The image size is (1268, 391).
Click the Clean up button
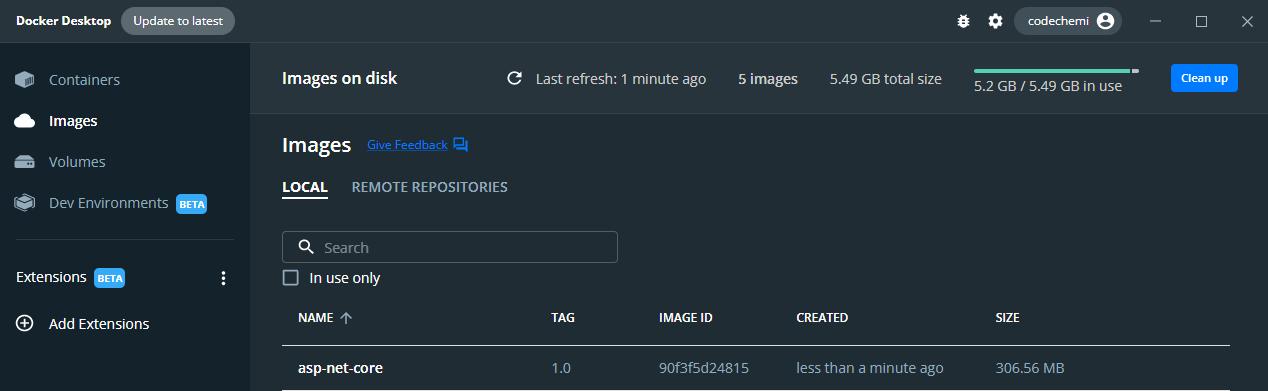(x=1204, y=78)
